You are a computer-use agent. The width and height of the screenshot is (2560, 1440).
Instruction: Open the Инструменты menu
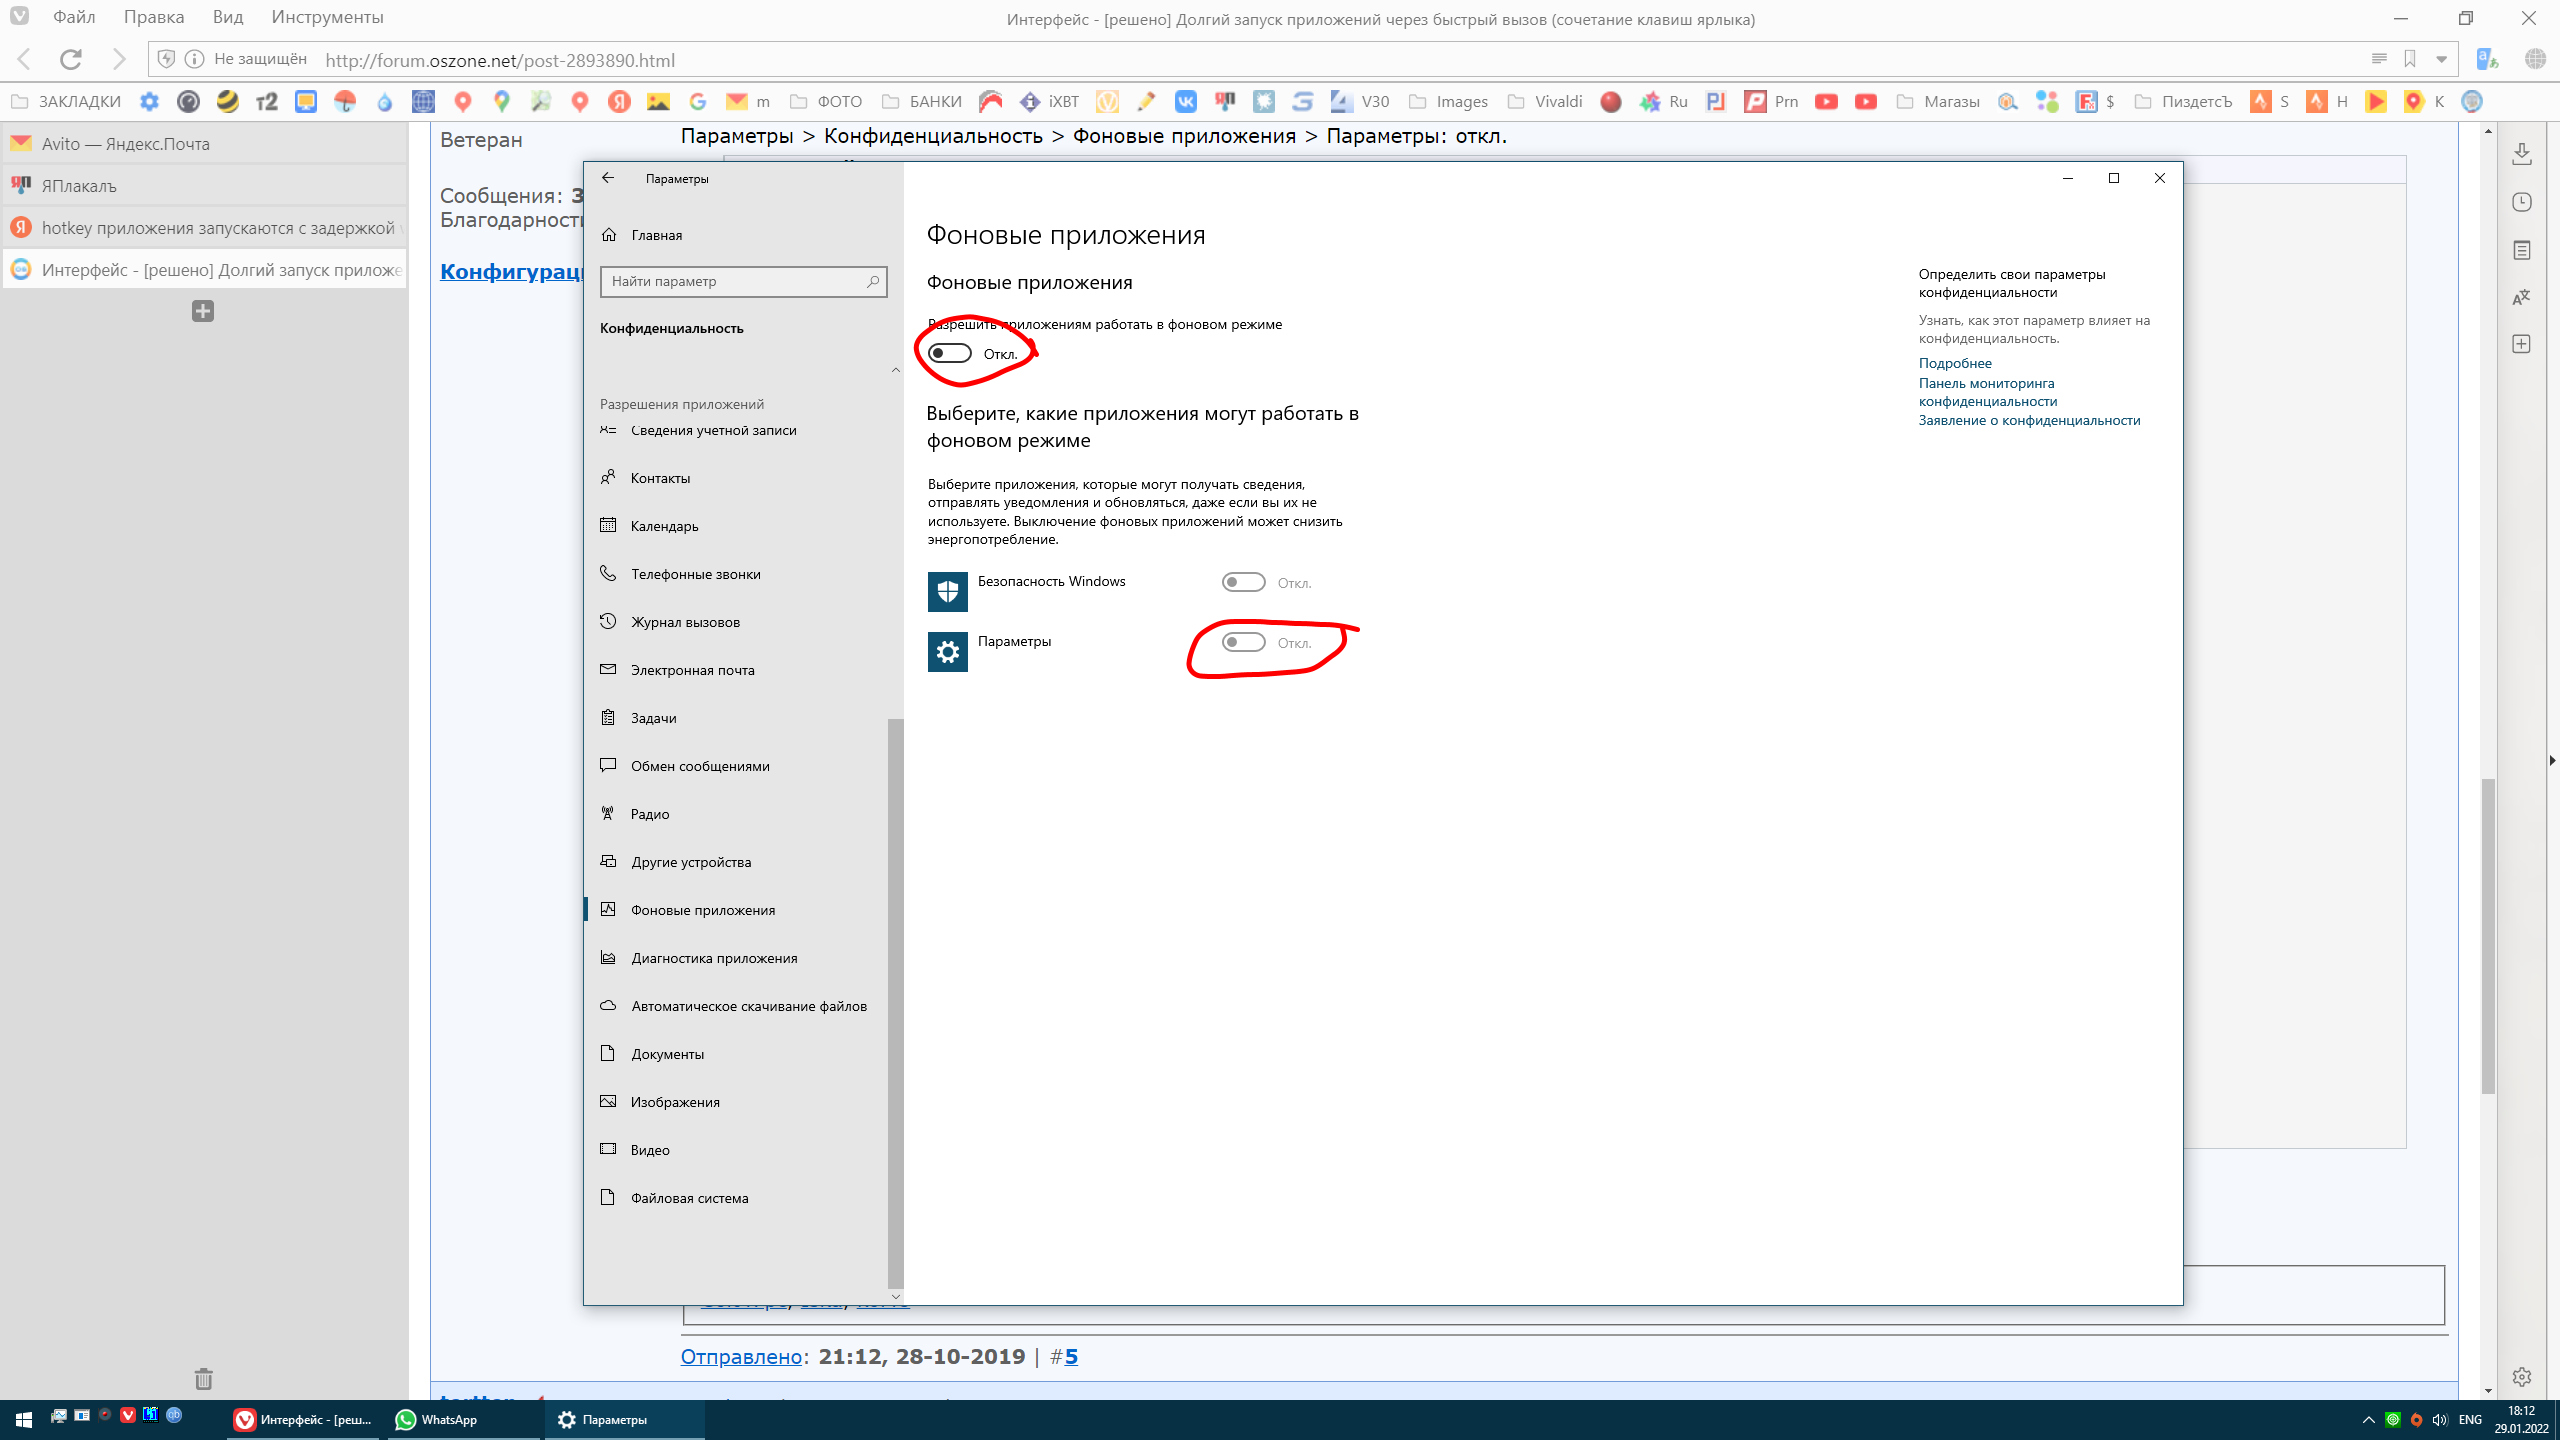tap(327, 17)
